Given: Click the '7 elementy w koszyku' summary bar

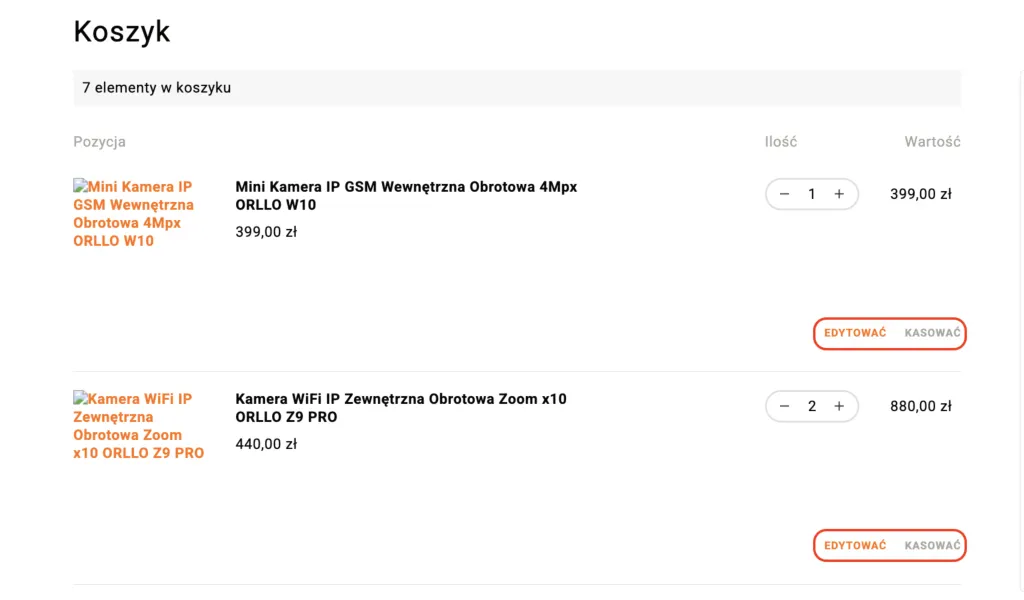Looking at the screenshot, I should click(x=516, y=88).
